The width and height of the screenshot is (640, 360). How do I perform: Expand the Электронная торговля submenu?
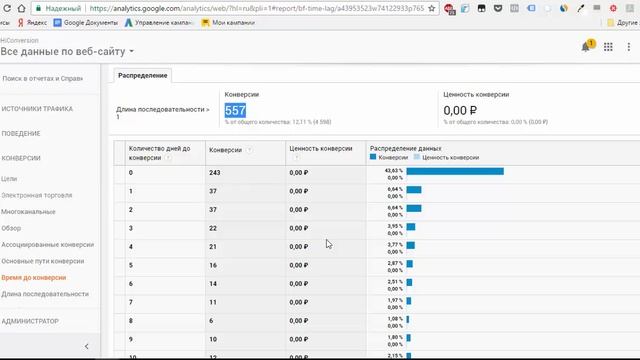pyautogui.click(x=36, y=195)
